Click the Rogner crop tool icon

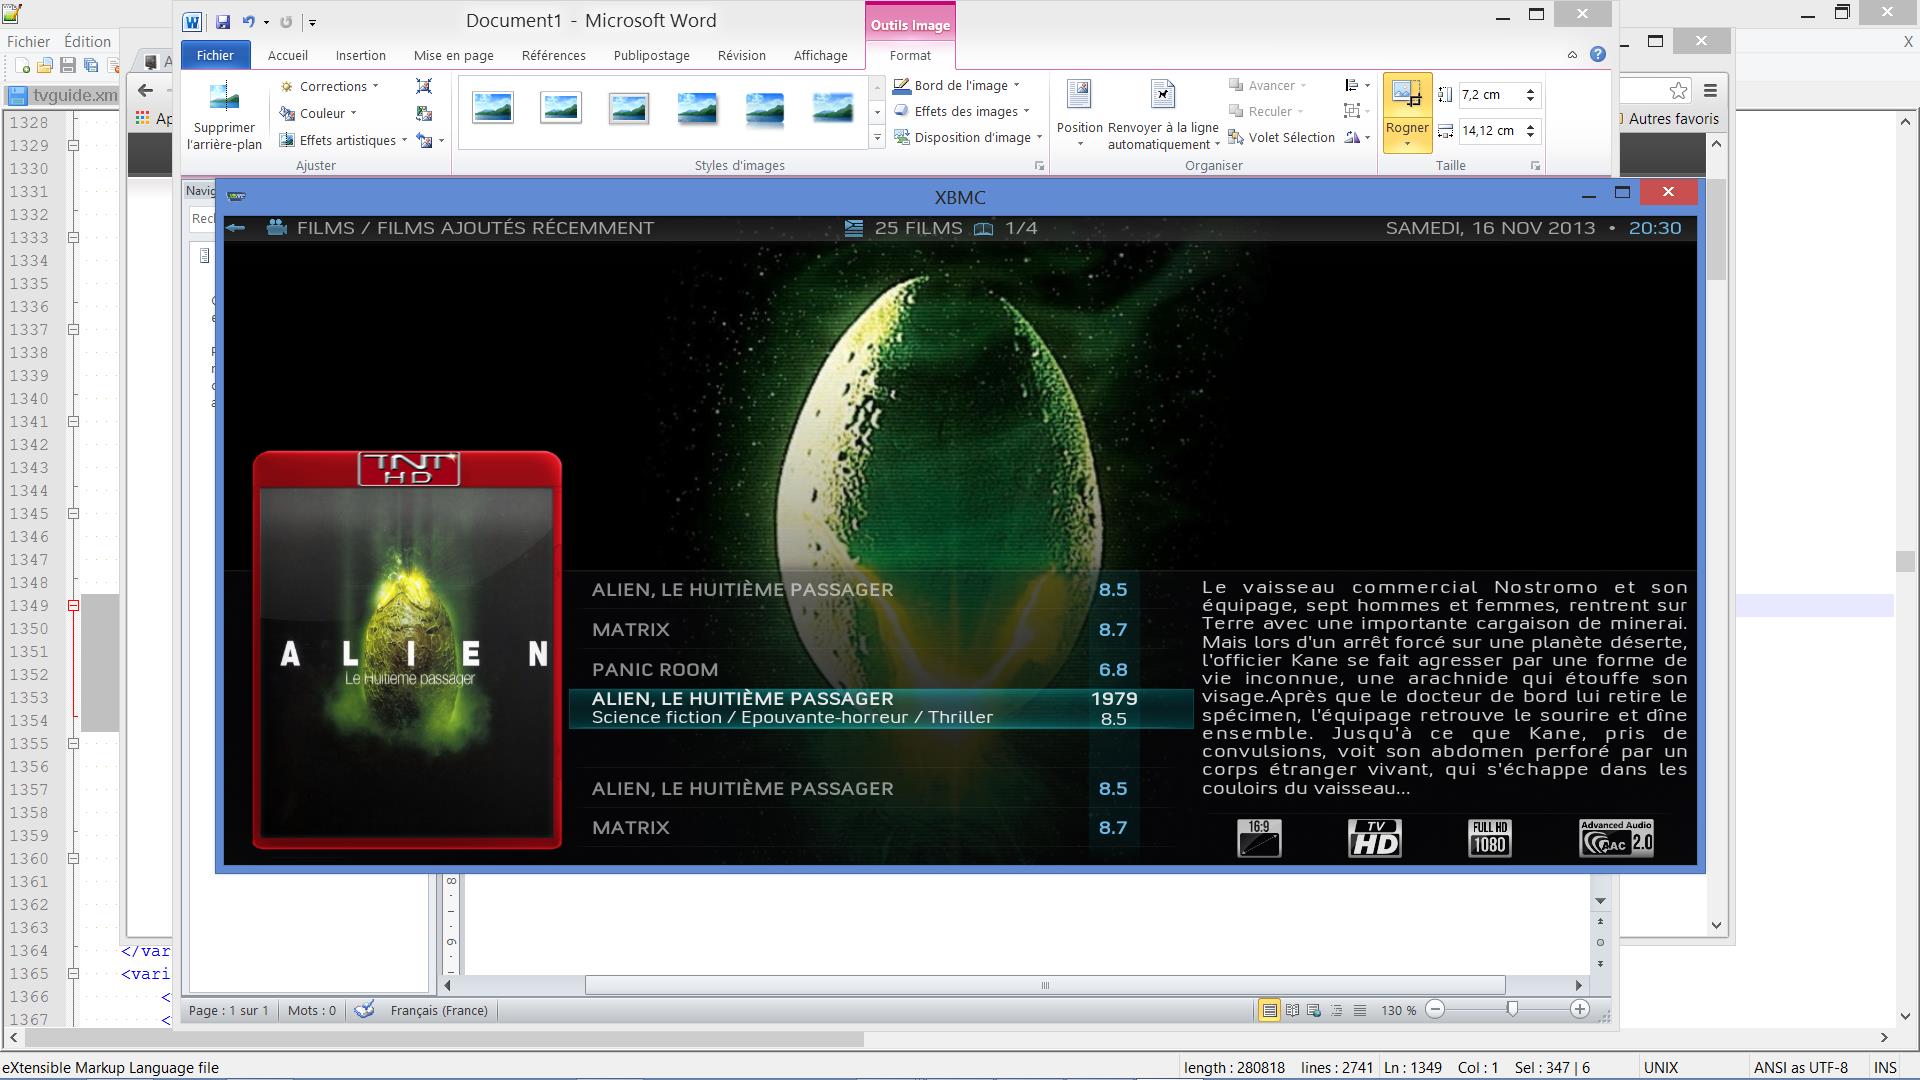click(x=1407, y=96)
